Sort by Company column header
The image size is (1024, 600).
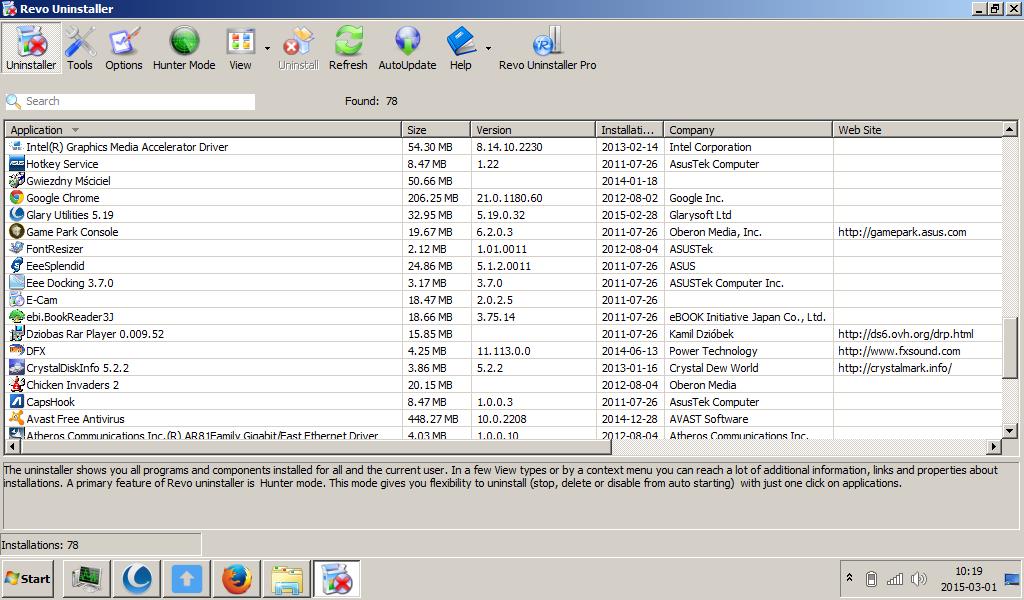748,130
